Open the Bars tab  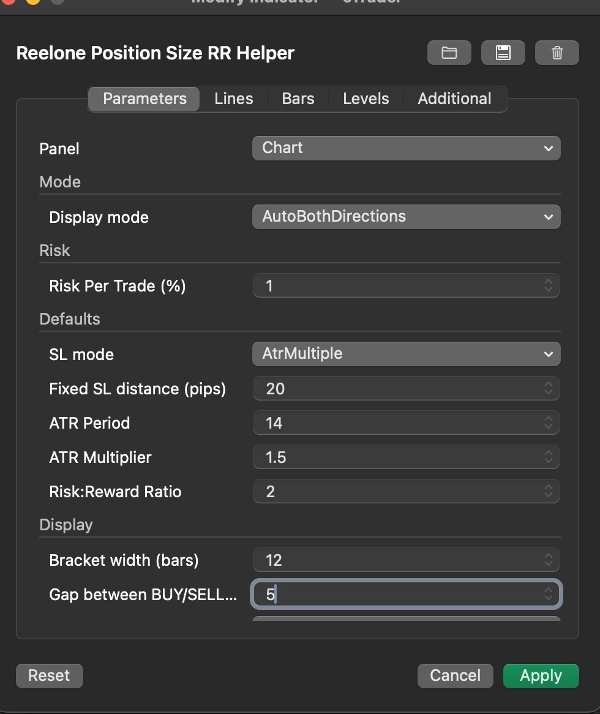298,99
